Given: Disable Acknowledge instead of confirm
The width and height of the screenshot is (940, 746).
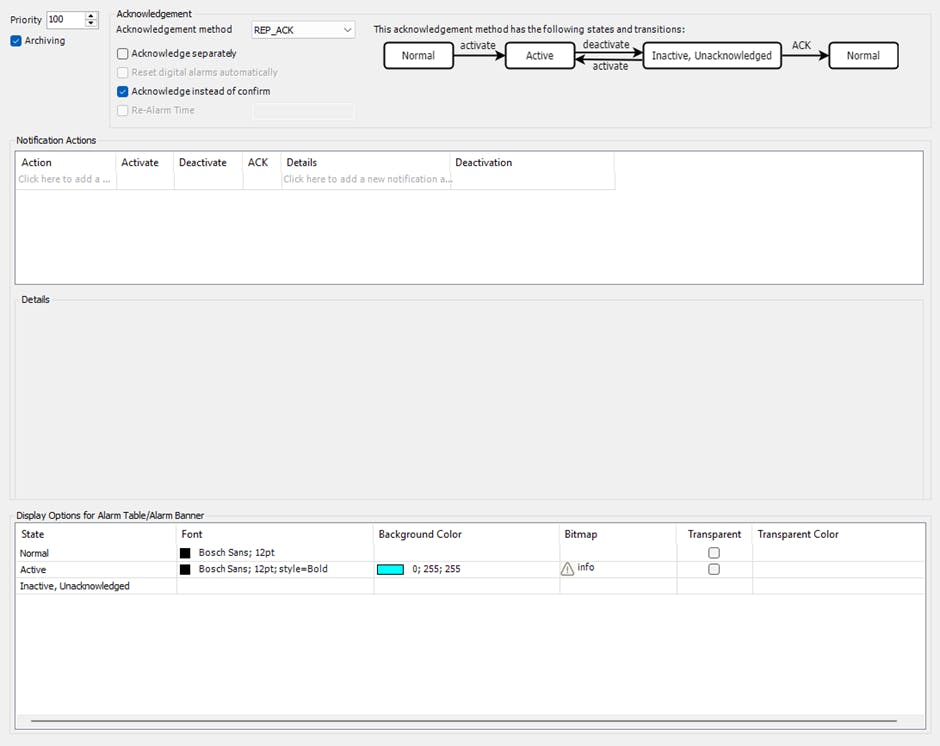Looking at the screenshot, I should 123,92.
